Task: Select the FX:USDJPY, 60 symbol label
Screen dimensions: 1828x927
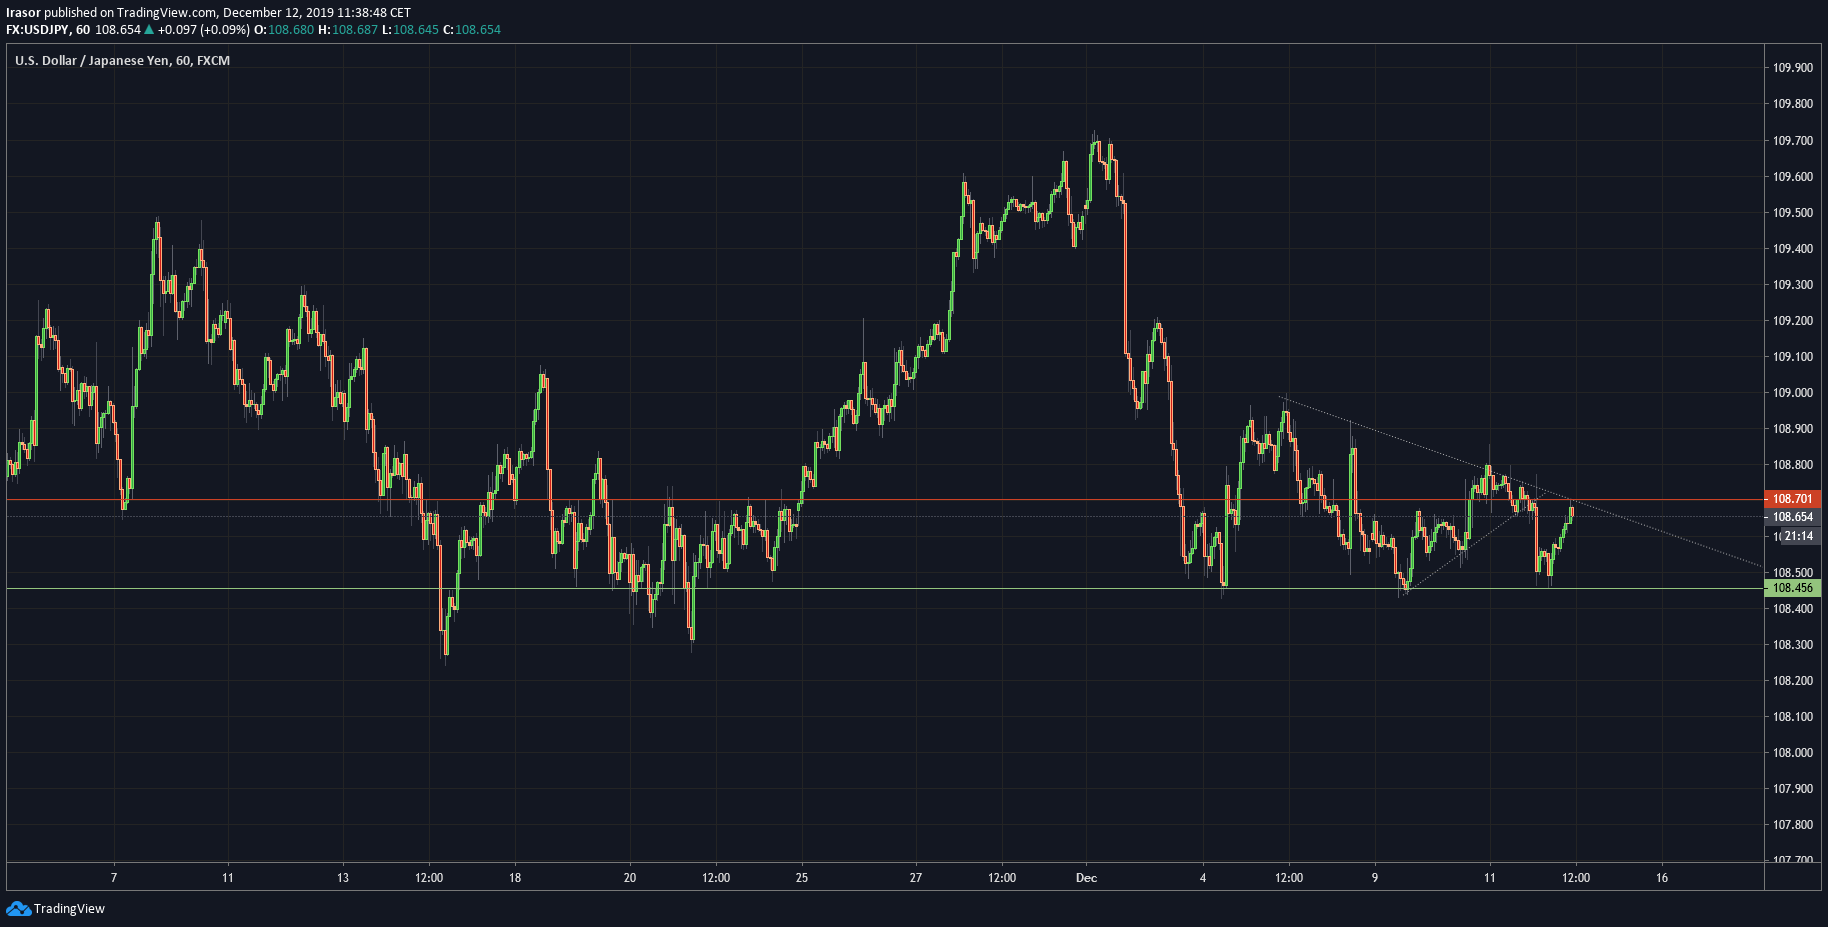Action: (x=48, y=29)
